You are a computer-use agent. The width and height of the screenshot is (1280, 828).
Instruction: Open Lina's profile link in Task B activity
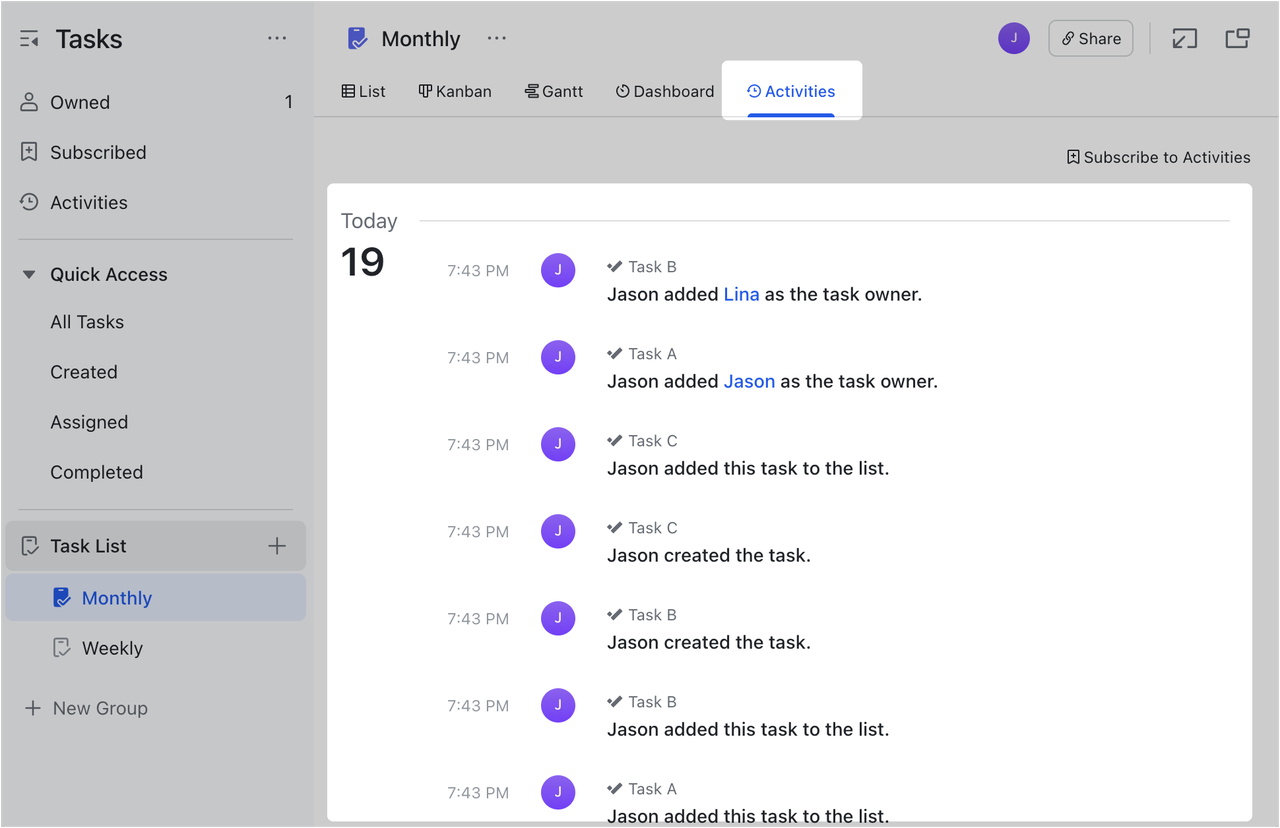[x=742, y=294]
